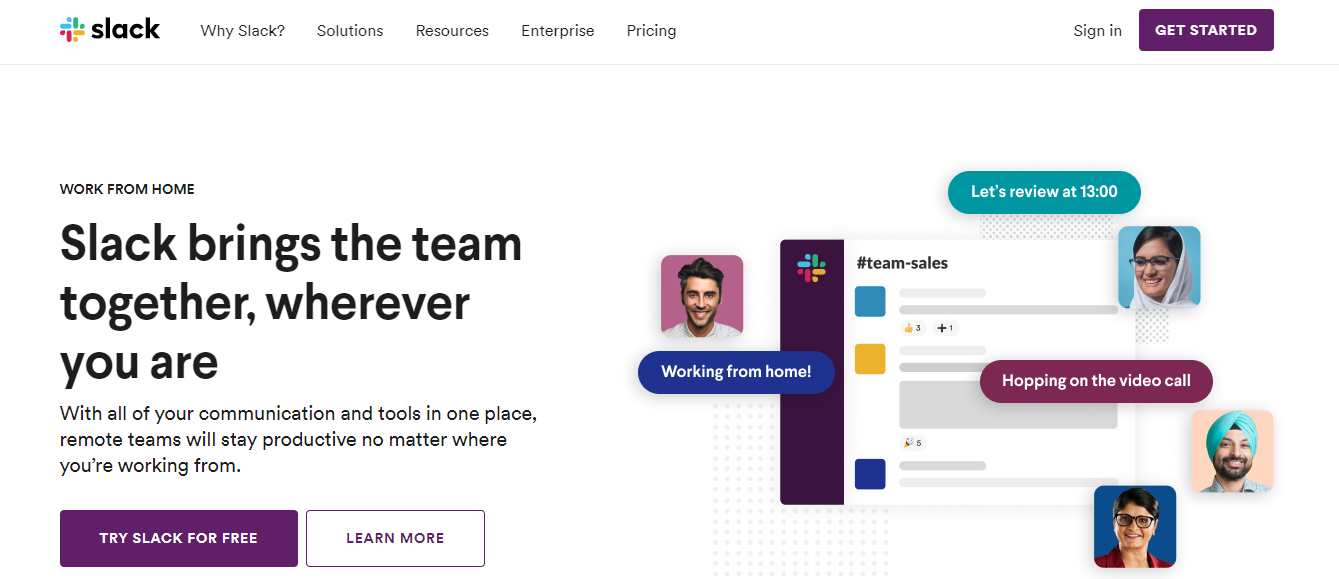Click photo of woman in white headscarf
Screen dimensions: 1339x579
click(1159, 267)
